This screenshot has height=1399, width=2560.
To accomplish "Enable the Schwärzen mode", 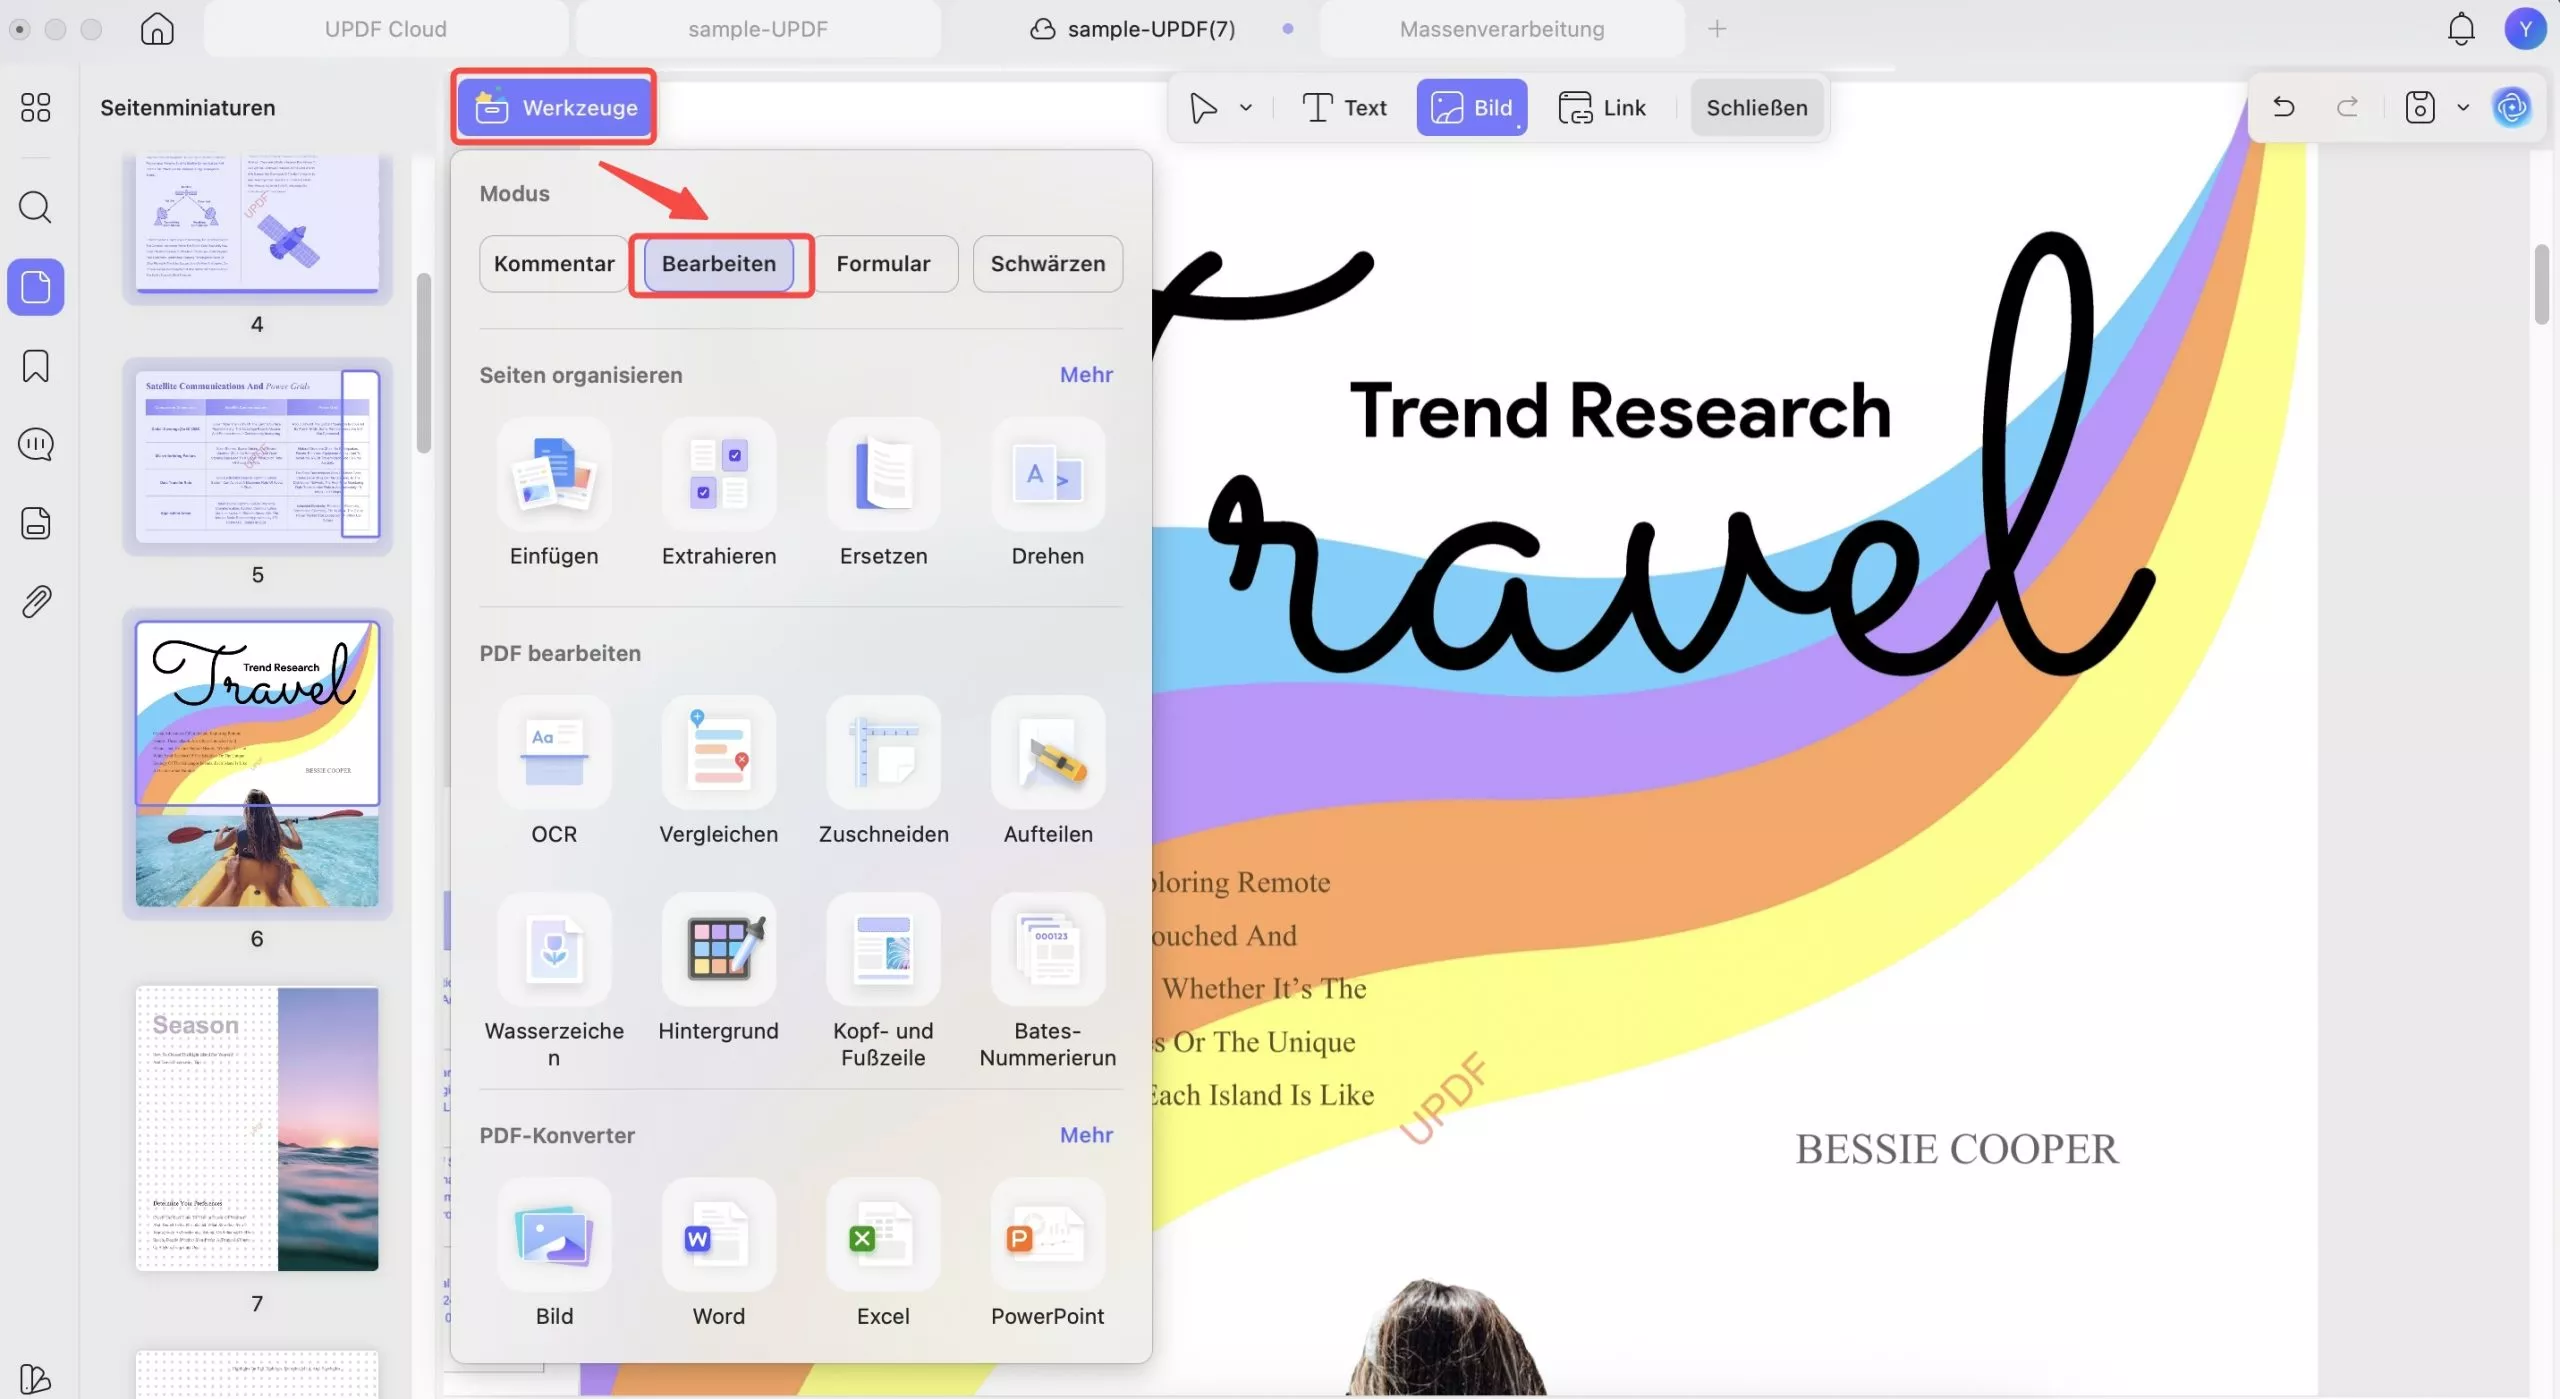I will click(1047, 264).
